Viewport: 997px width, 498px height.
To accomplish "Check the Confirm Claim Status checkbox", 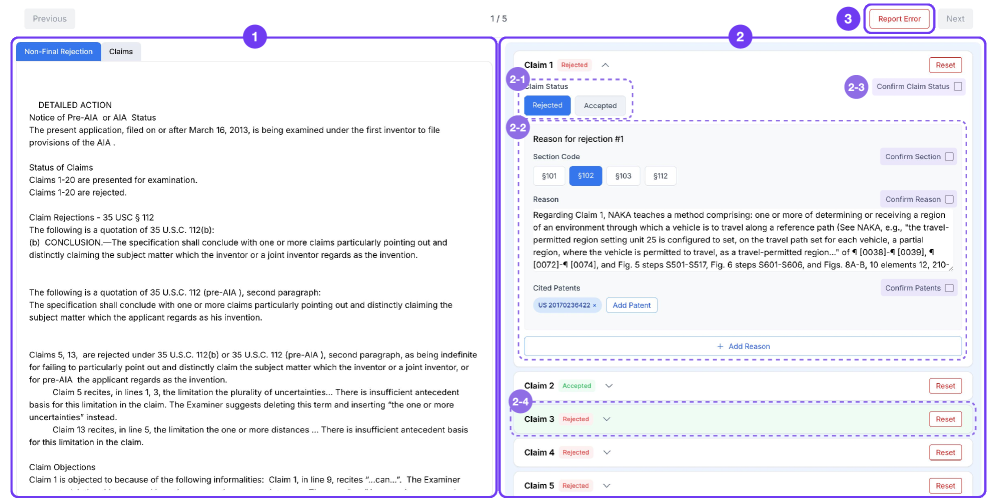I will 958,87.
